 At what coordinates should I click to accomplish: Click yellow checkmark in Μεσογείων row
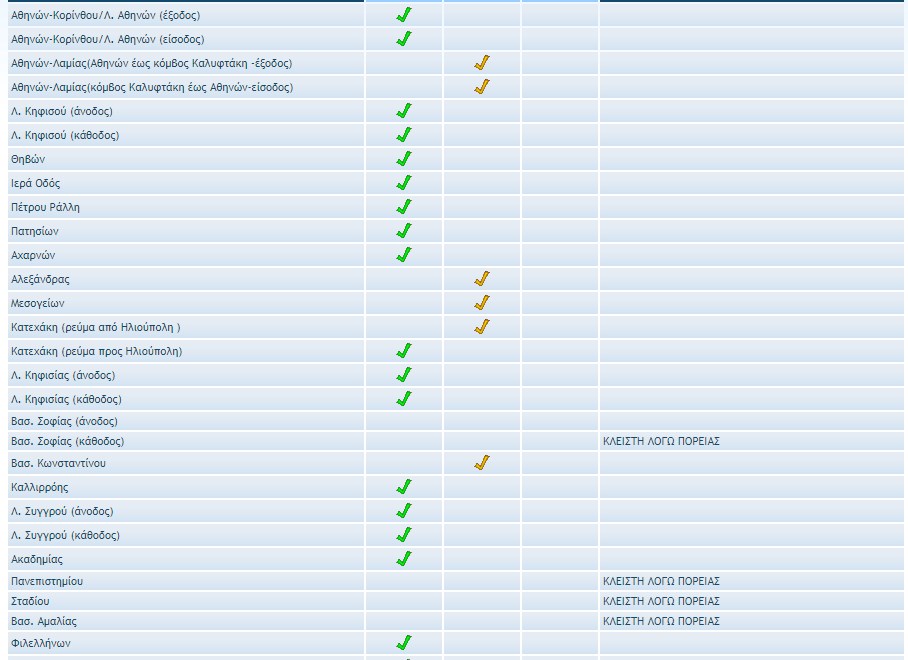tap(482, 303)
